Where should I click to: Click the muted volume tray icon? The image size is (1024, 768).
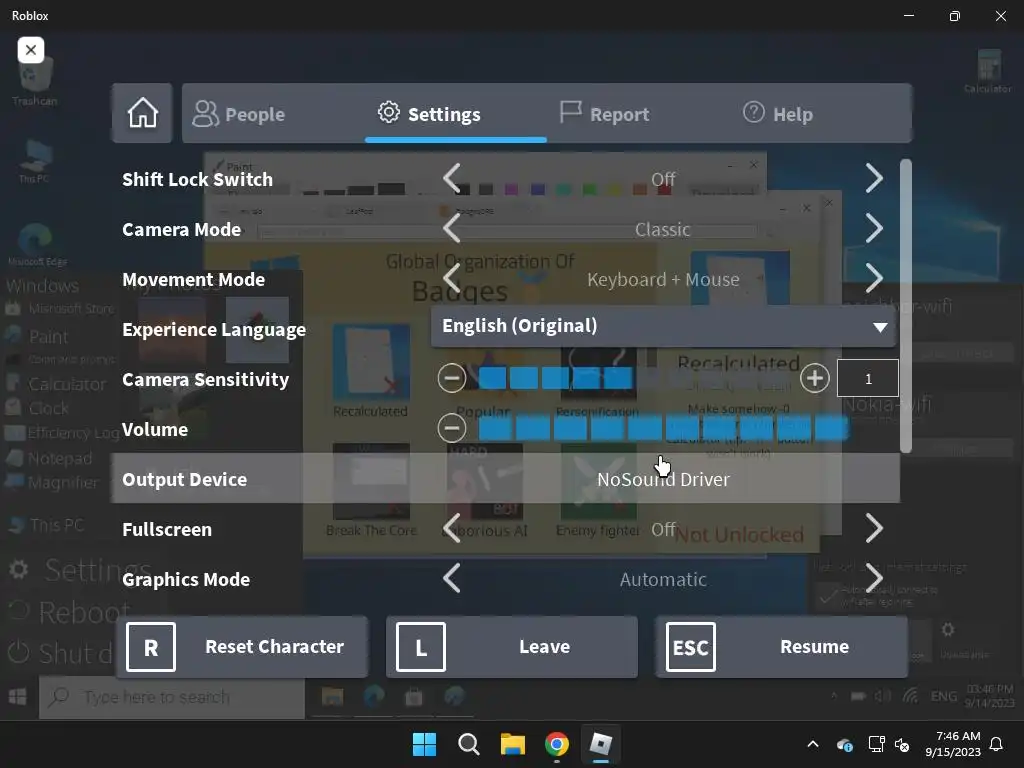click(x=903, y=744)
